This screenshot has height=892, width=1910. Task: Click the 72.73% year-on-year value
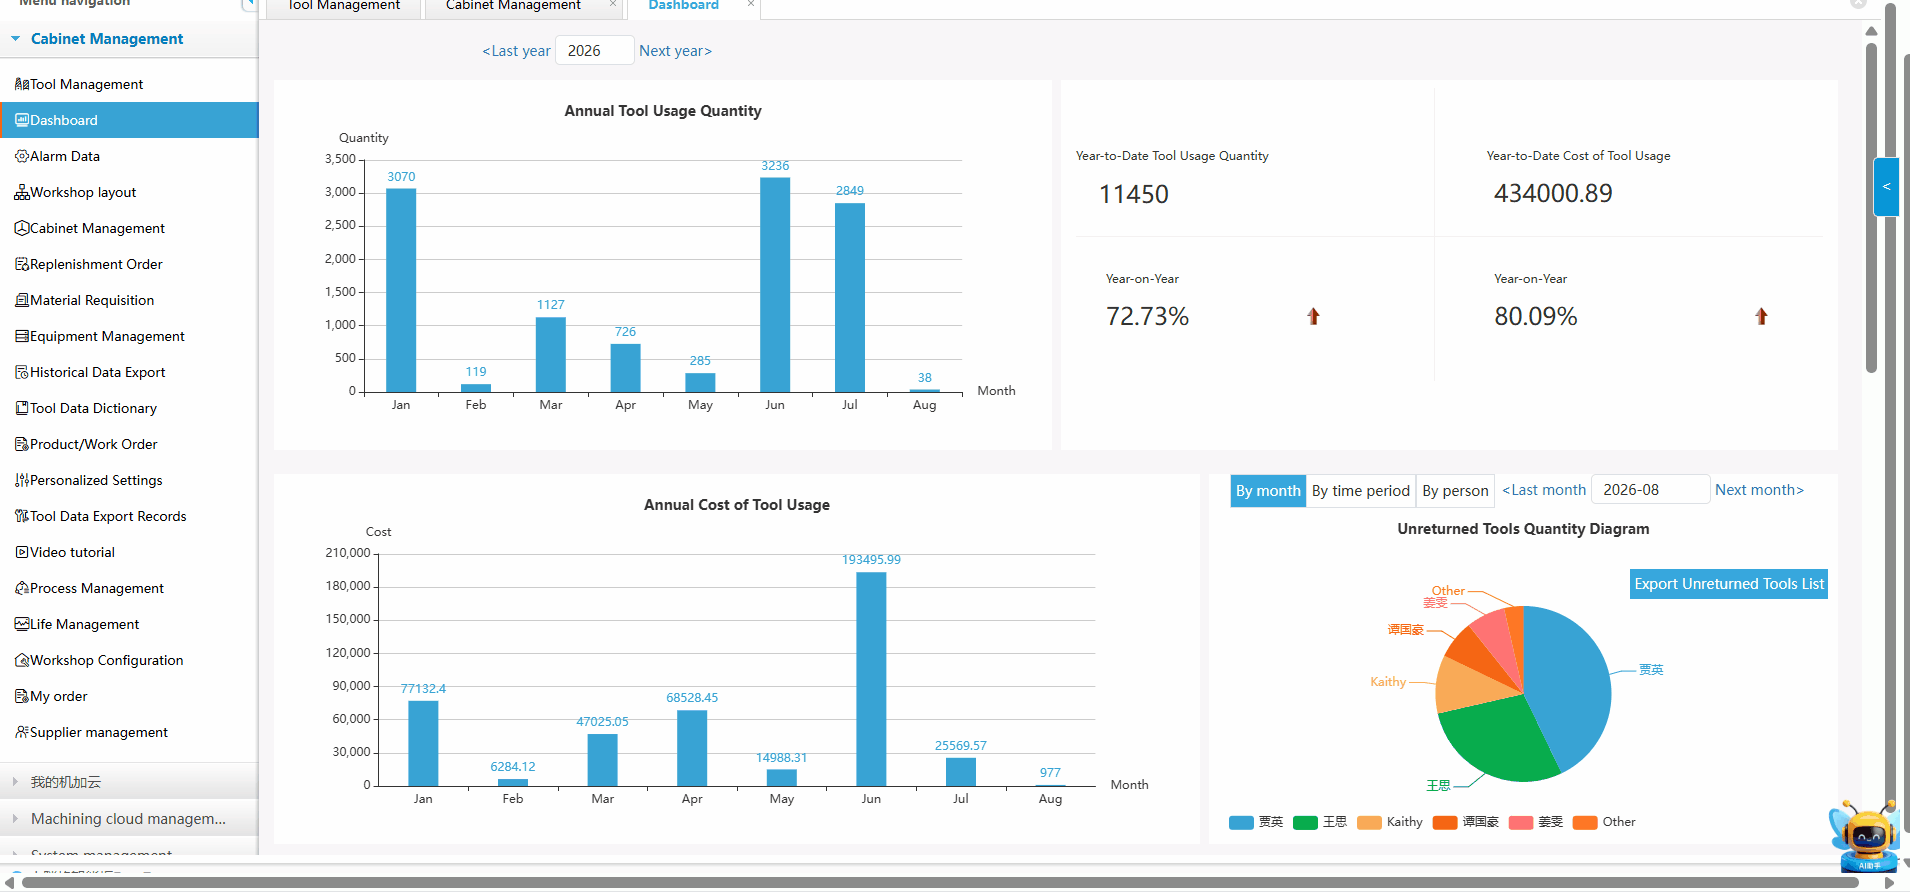tap(1147, 317)
